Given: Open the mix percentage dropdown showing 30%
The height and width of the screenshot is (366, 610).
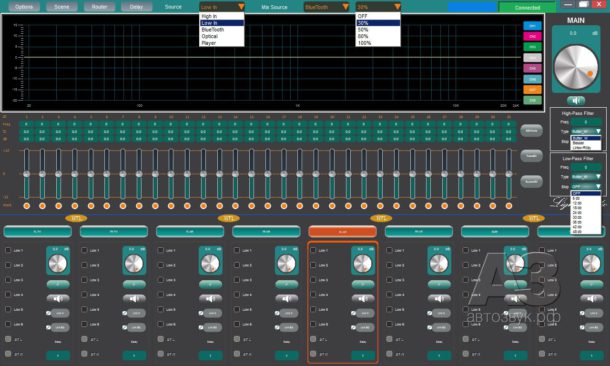Looking at the screenshot, I should pos(378,7).
